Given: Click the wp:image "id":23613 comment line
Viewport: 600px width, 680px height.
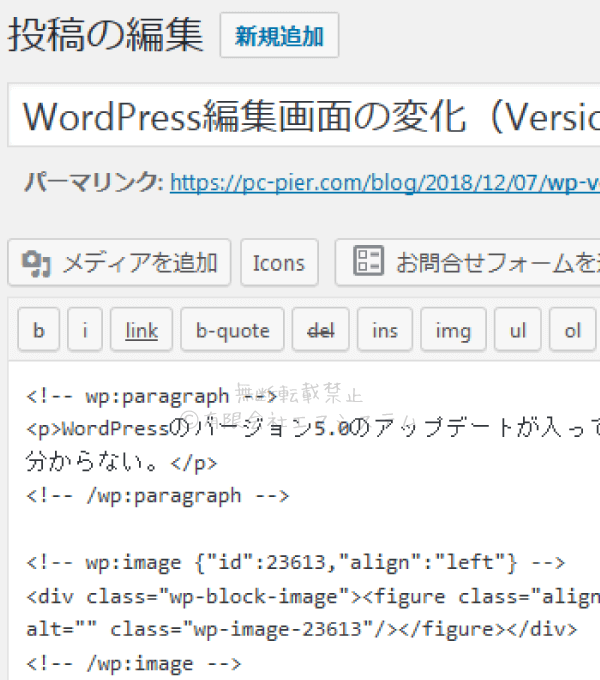Looking at the screenshot, I should (x=296, y=562).
